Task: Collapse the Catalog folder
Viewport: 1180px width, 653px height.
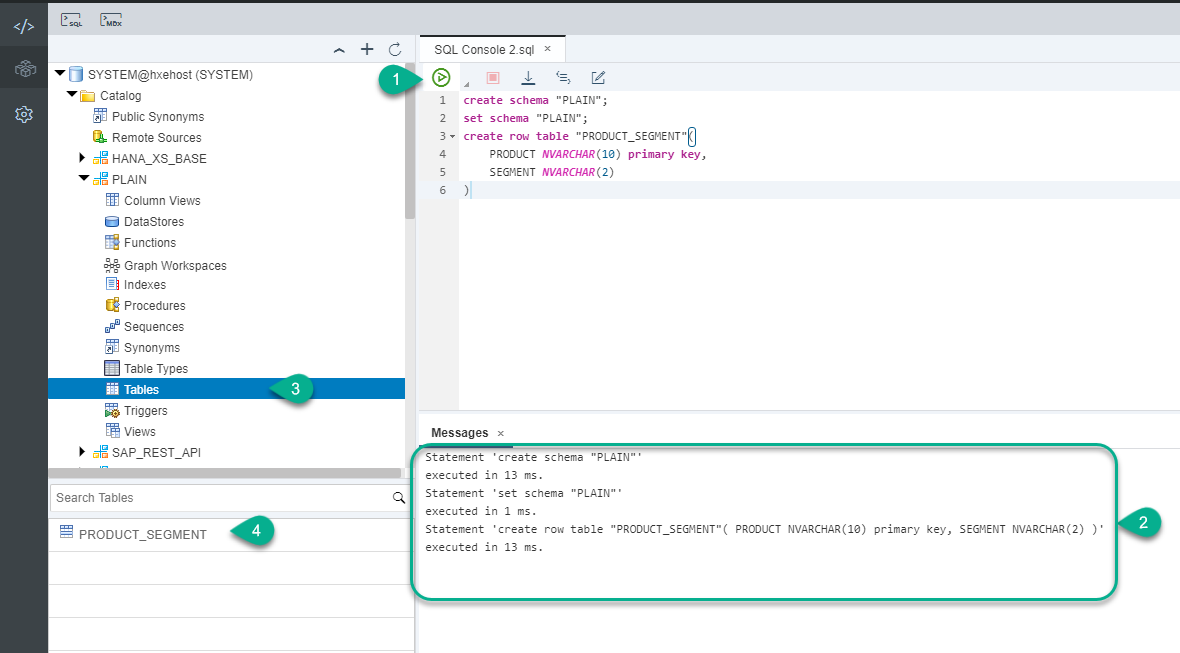Action: pyautogui.click(x=72, y=94)
